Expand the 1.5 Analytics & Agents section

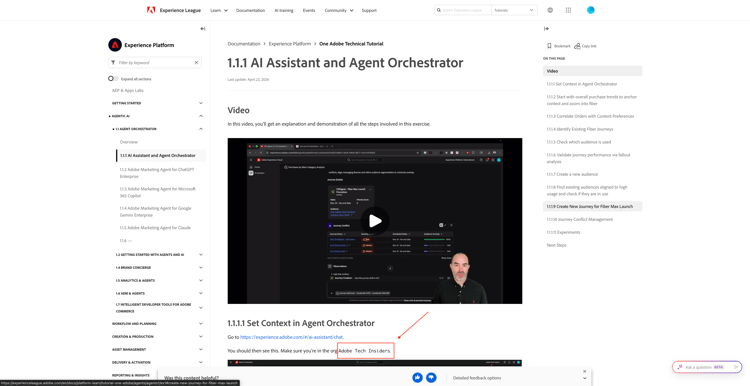point(201,280)
